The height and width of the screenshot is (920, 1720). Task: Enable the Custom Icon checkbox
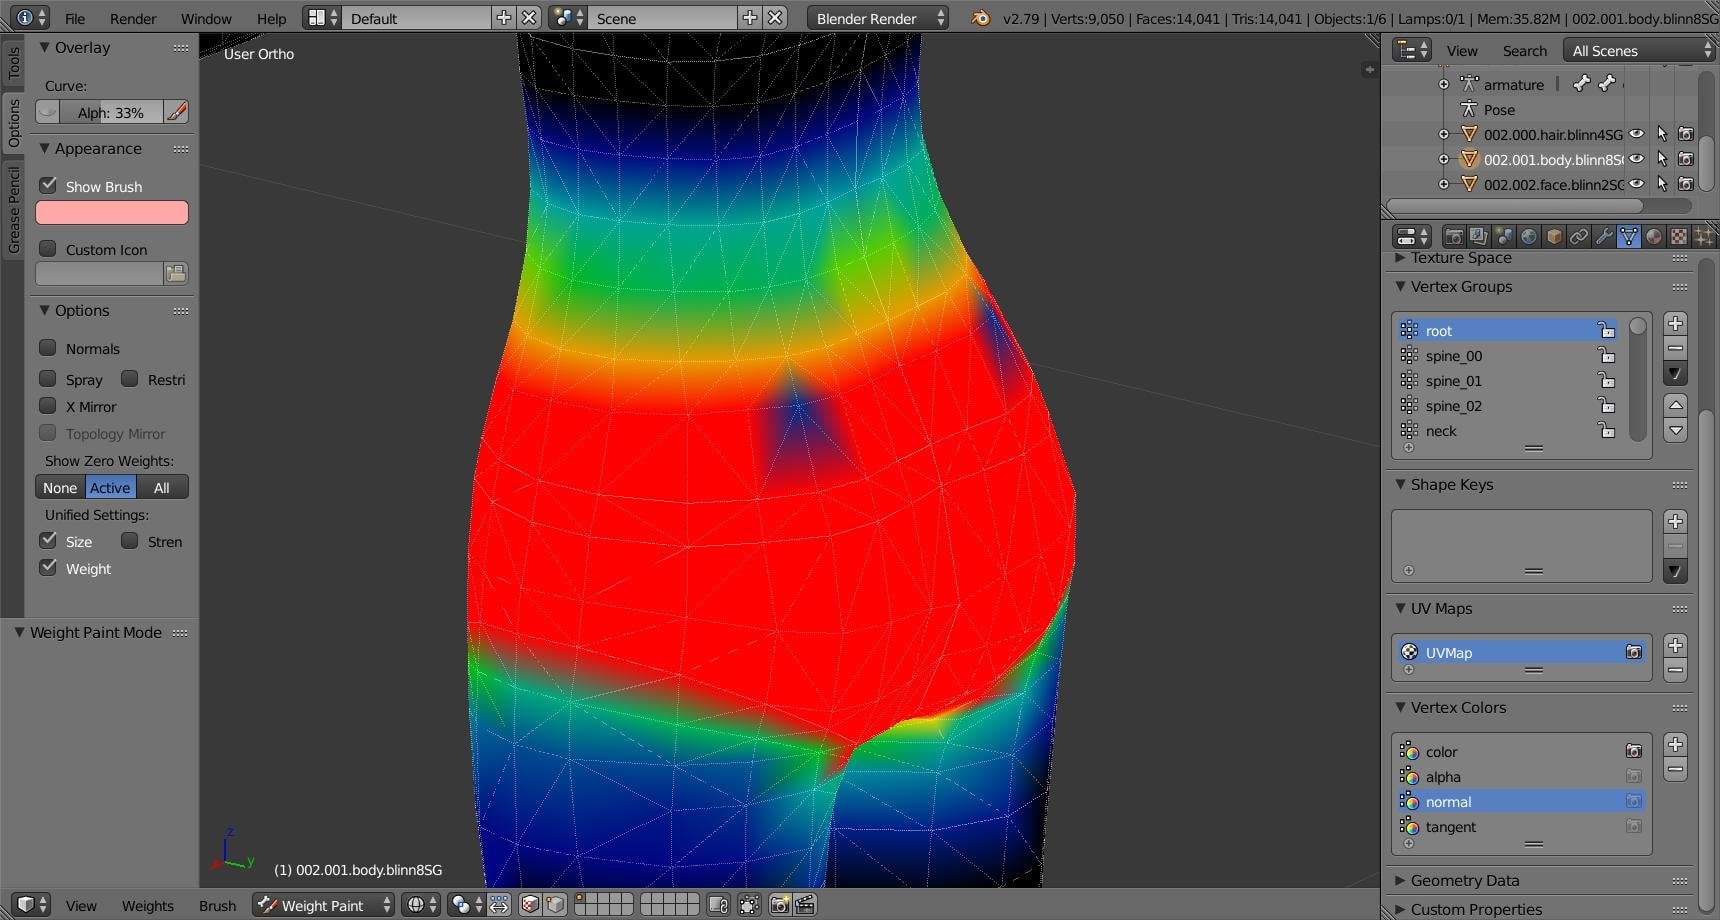click(x=48, y=249)
